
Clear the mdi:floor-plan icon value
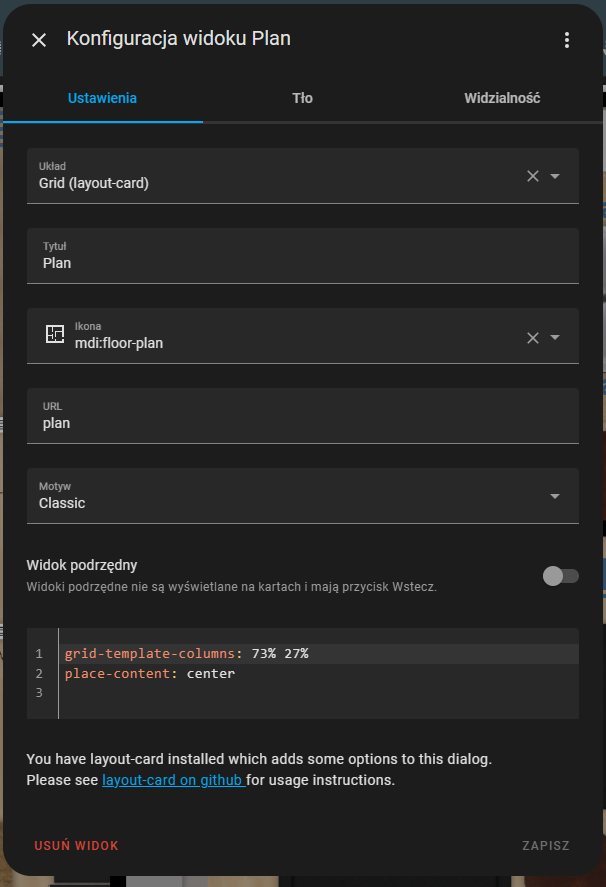pyautogui.click(x=532, y=338)
